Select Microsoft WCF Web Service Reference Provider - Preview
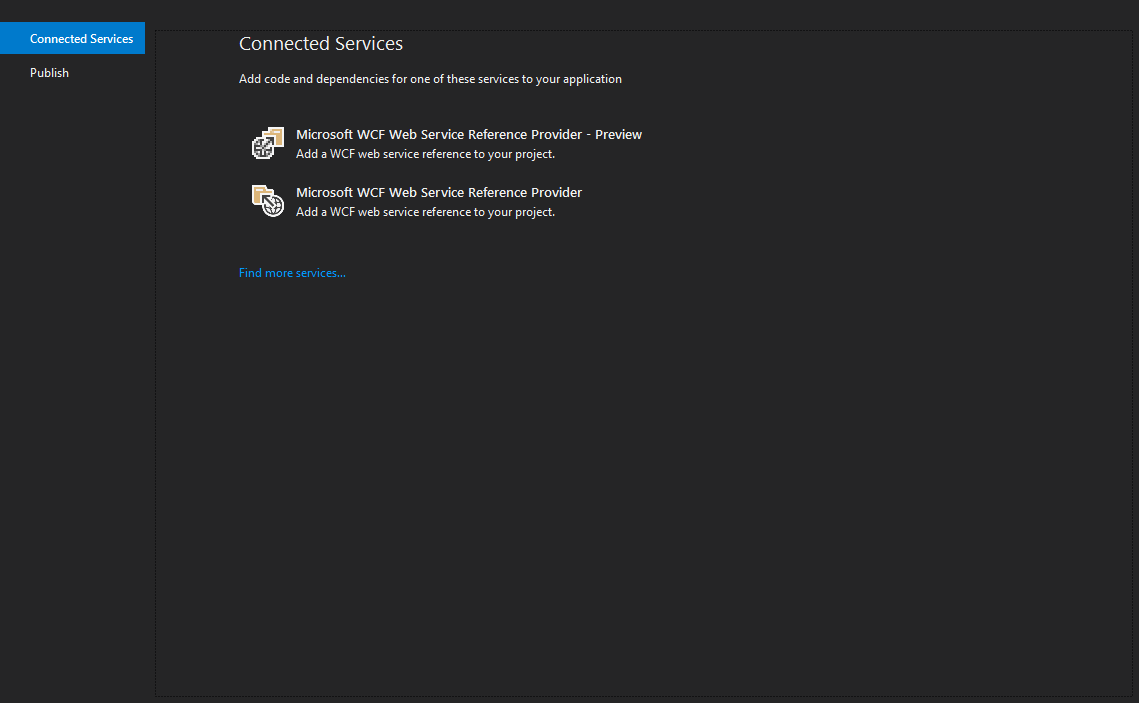1139x703 pixels. point(468,134)
